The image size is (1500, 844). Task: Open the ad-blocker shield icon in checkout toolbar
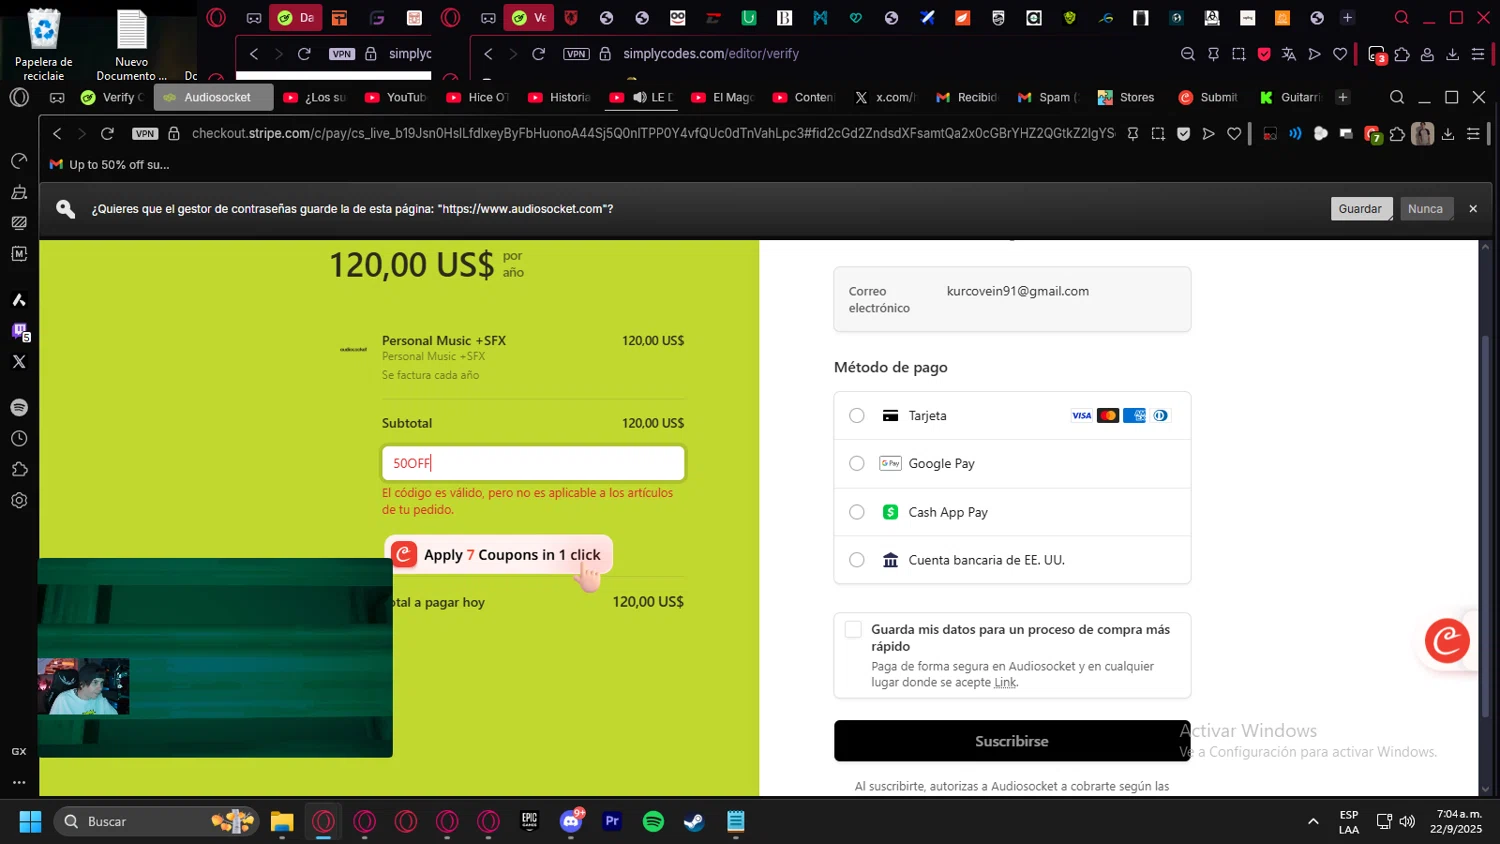[x=1184, y=133]
